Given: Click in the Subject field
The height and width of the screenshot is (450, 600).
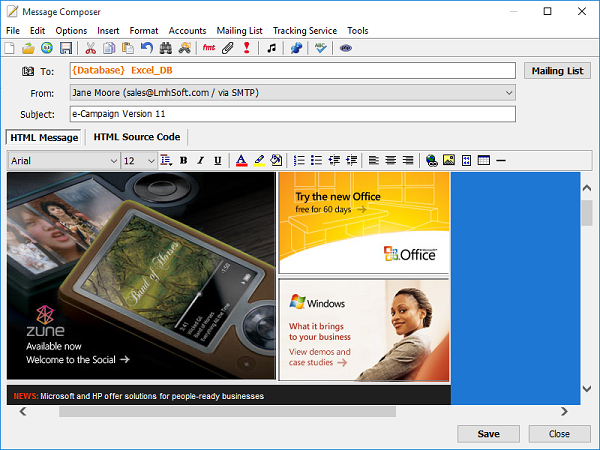Looking at the screenshot, I should pyautogui.click(x=293, y=114).
